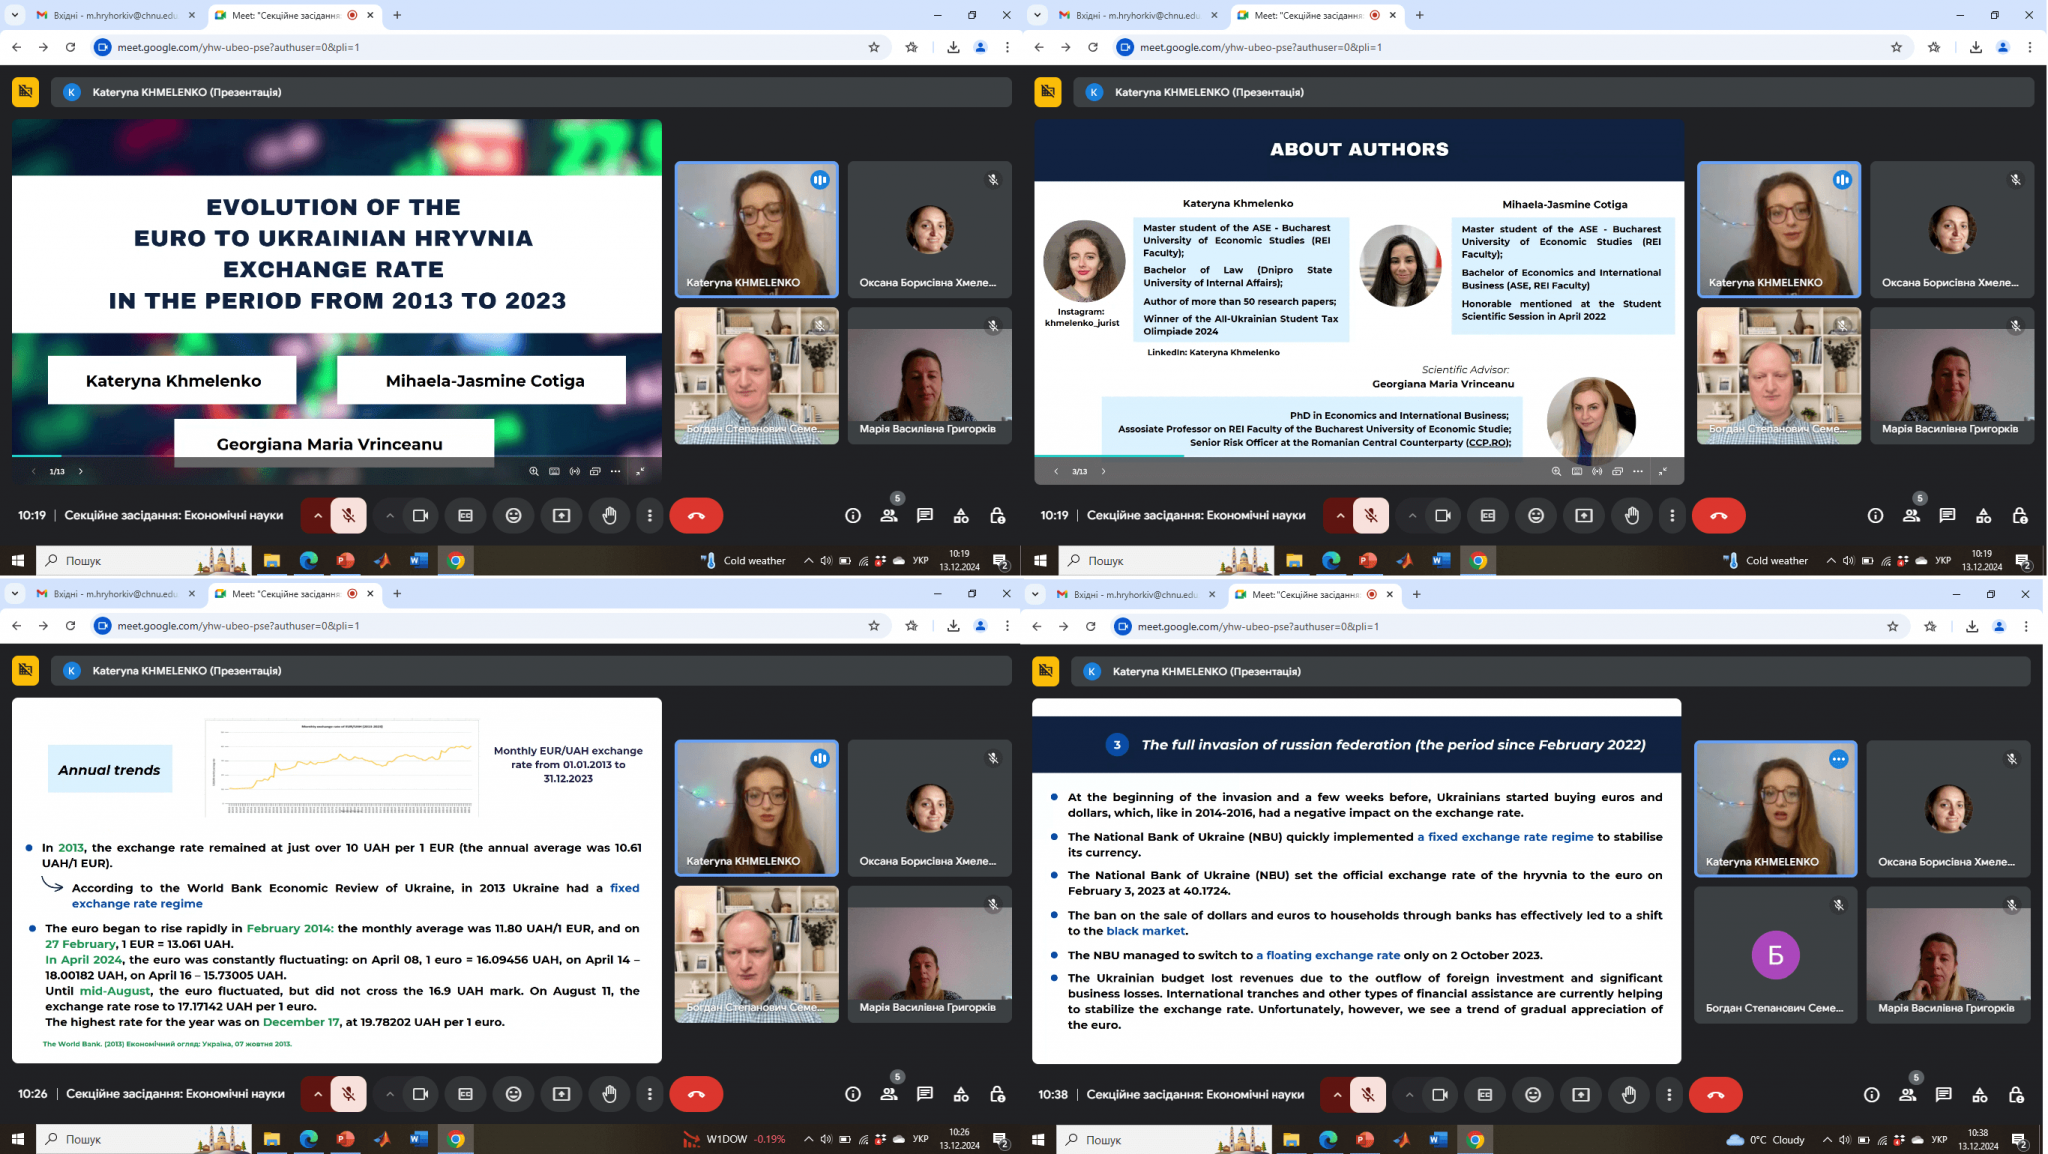Turn on captions in the 10:26 Meet window
The width and height of the screenshot is (2048, 1154).
click(x=466, y=1094)
